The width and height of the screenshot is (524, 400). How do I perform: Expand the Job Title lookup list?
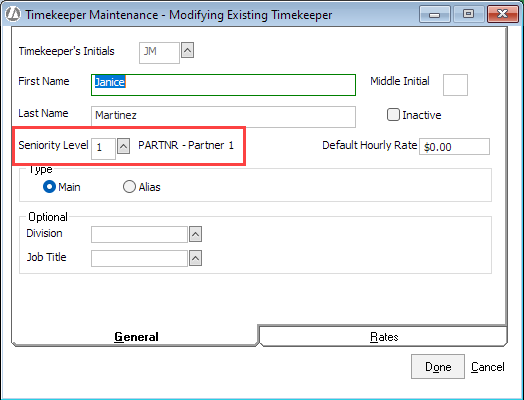(195, 258)
